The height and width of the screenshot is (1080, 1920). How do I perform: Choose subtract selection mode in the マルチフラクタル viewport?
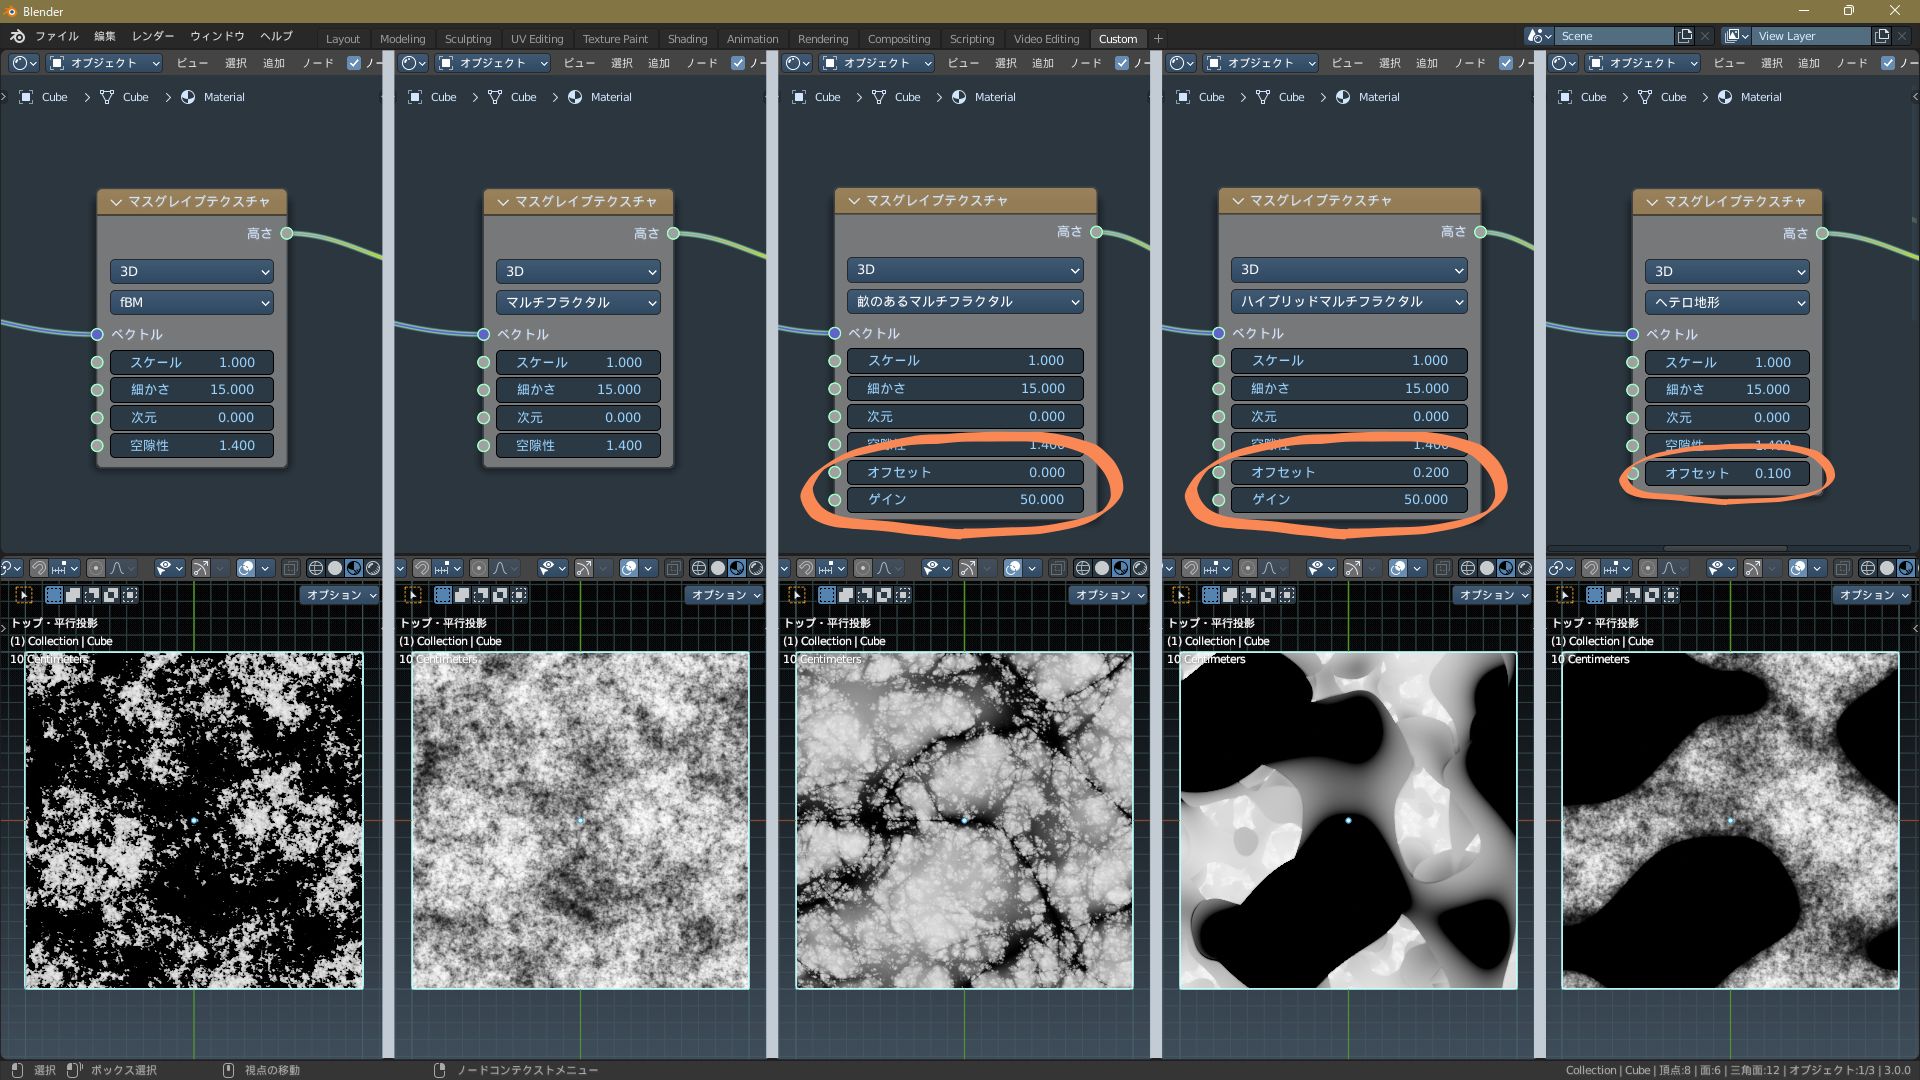(481, 595)
